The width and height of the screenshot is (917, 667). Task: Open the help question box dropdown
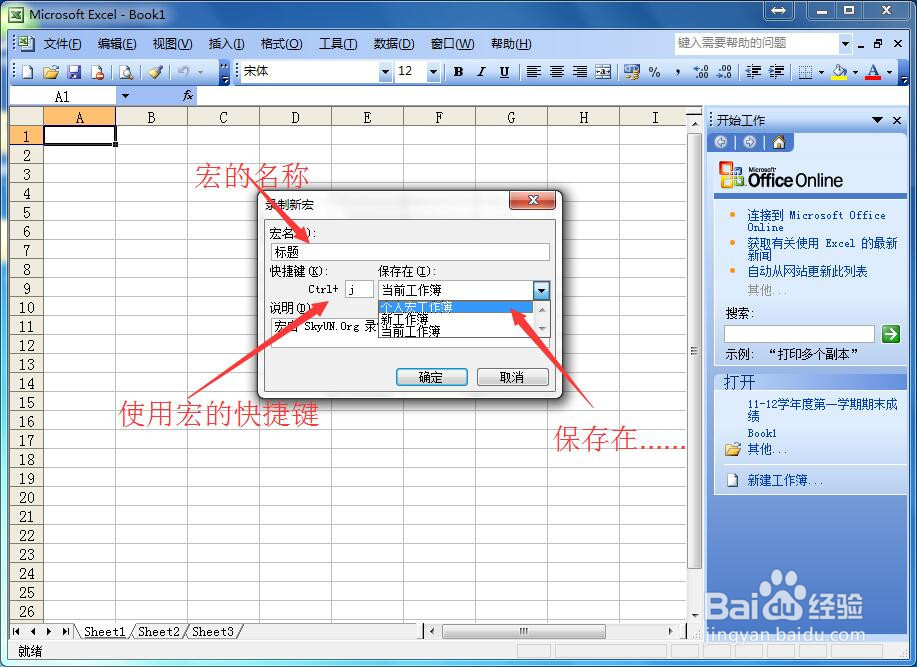point(845,43)
